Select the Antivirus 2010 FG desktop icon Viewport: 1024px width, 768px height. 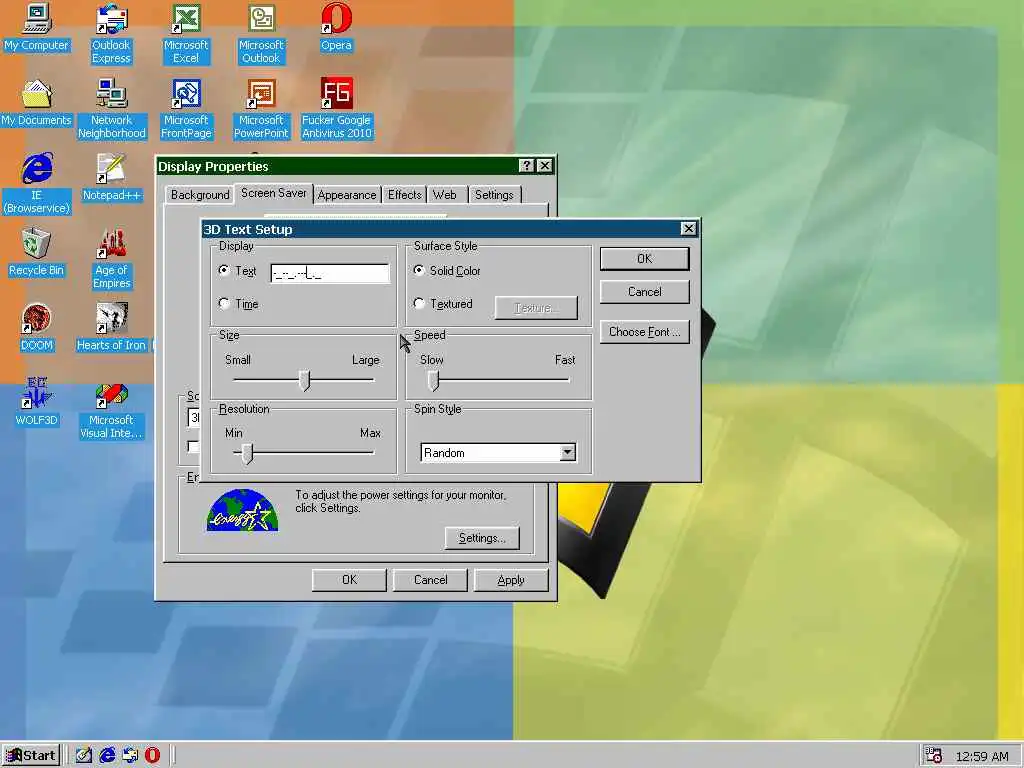click(336, 109)
